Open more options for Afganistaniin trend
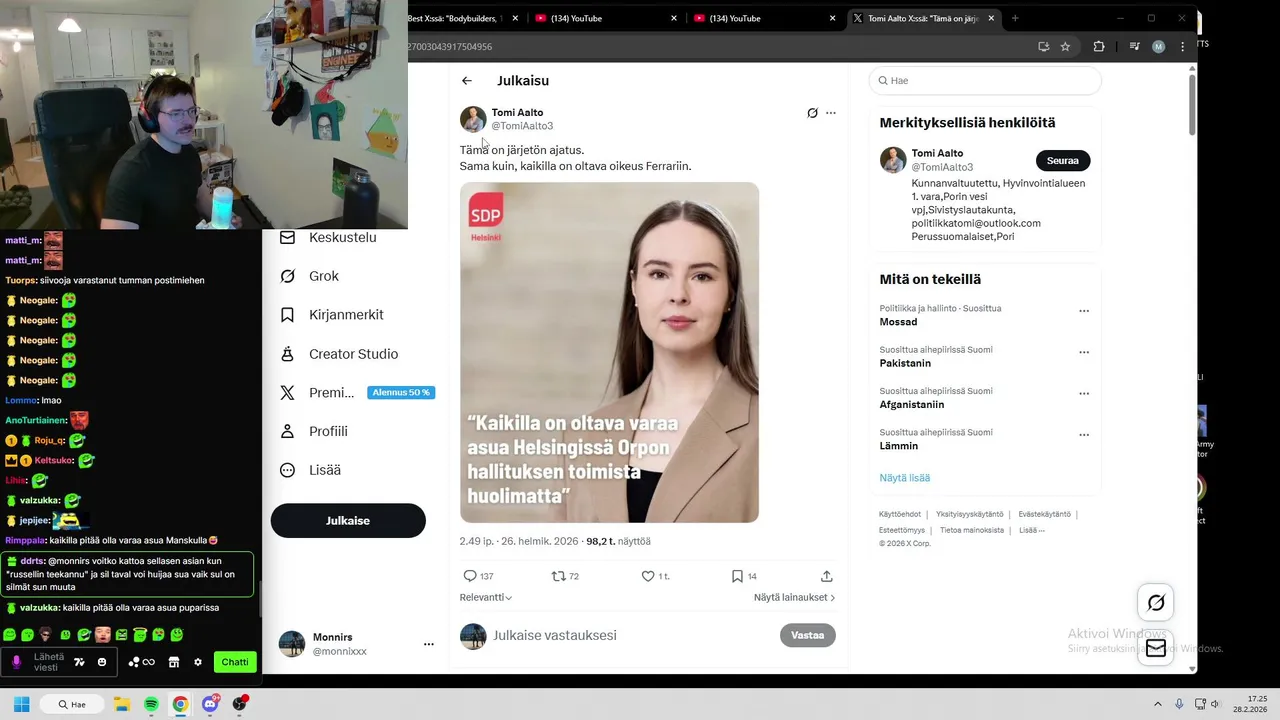1280x720 pixels. [x=1084, y=394]
